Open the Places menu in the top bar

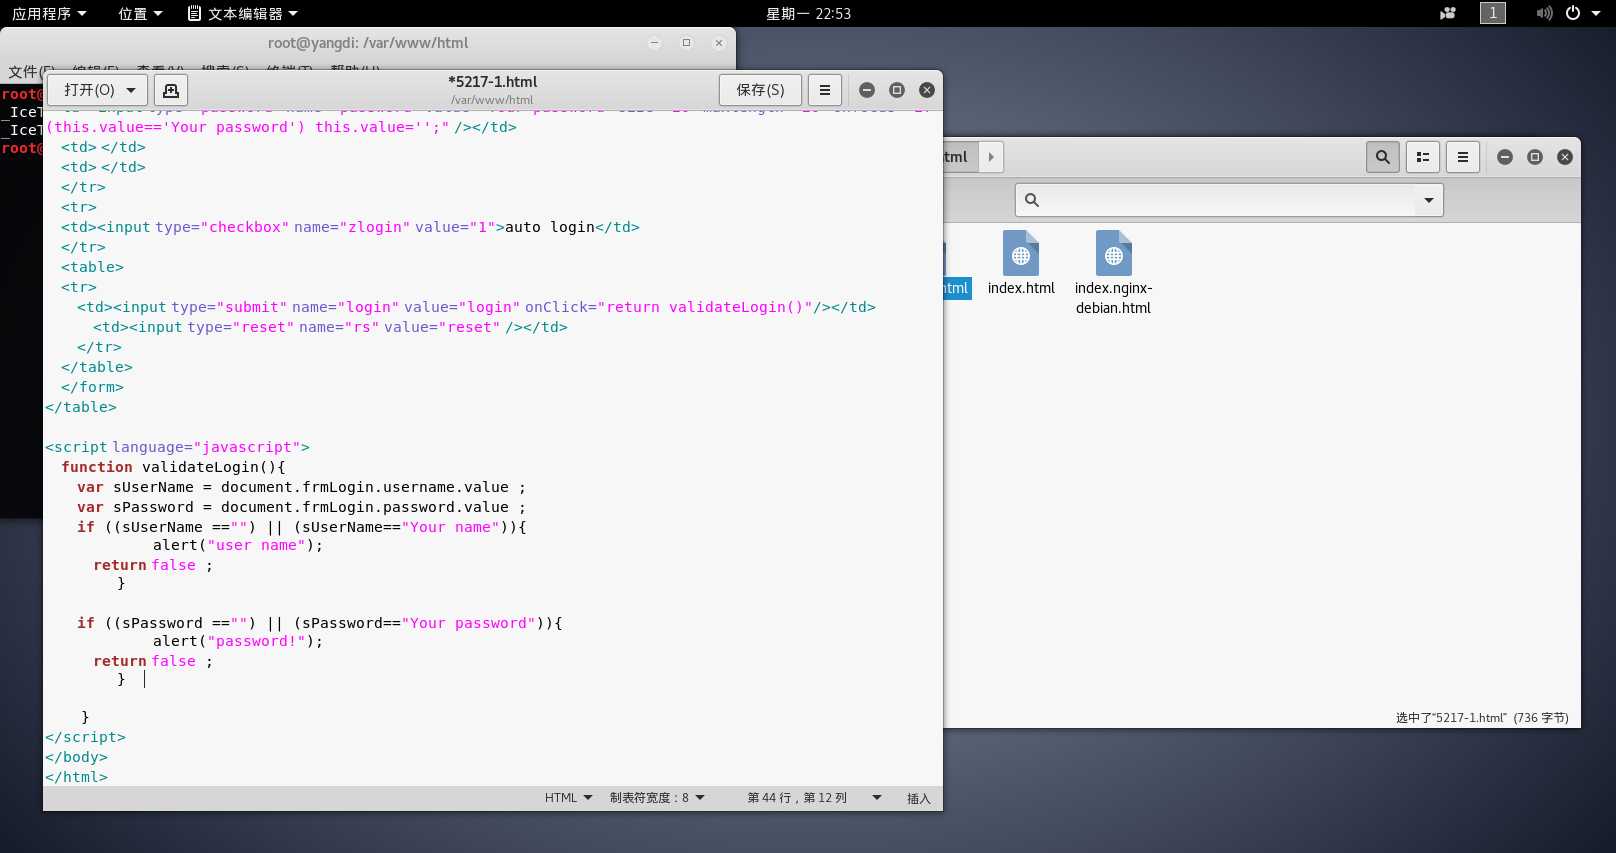point(140,13)
